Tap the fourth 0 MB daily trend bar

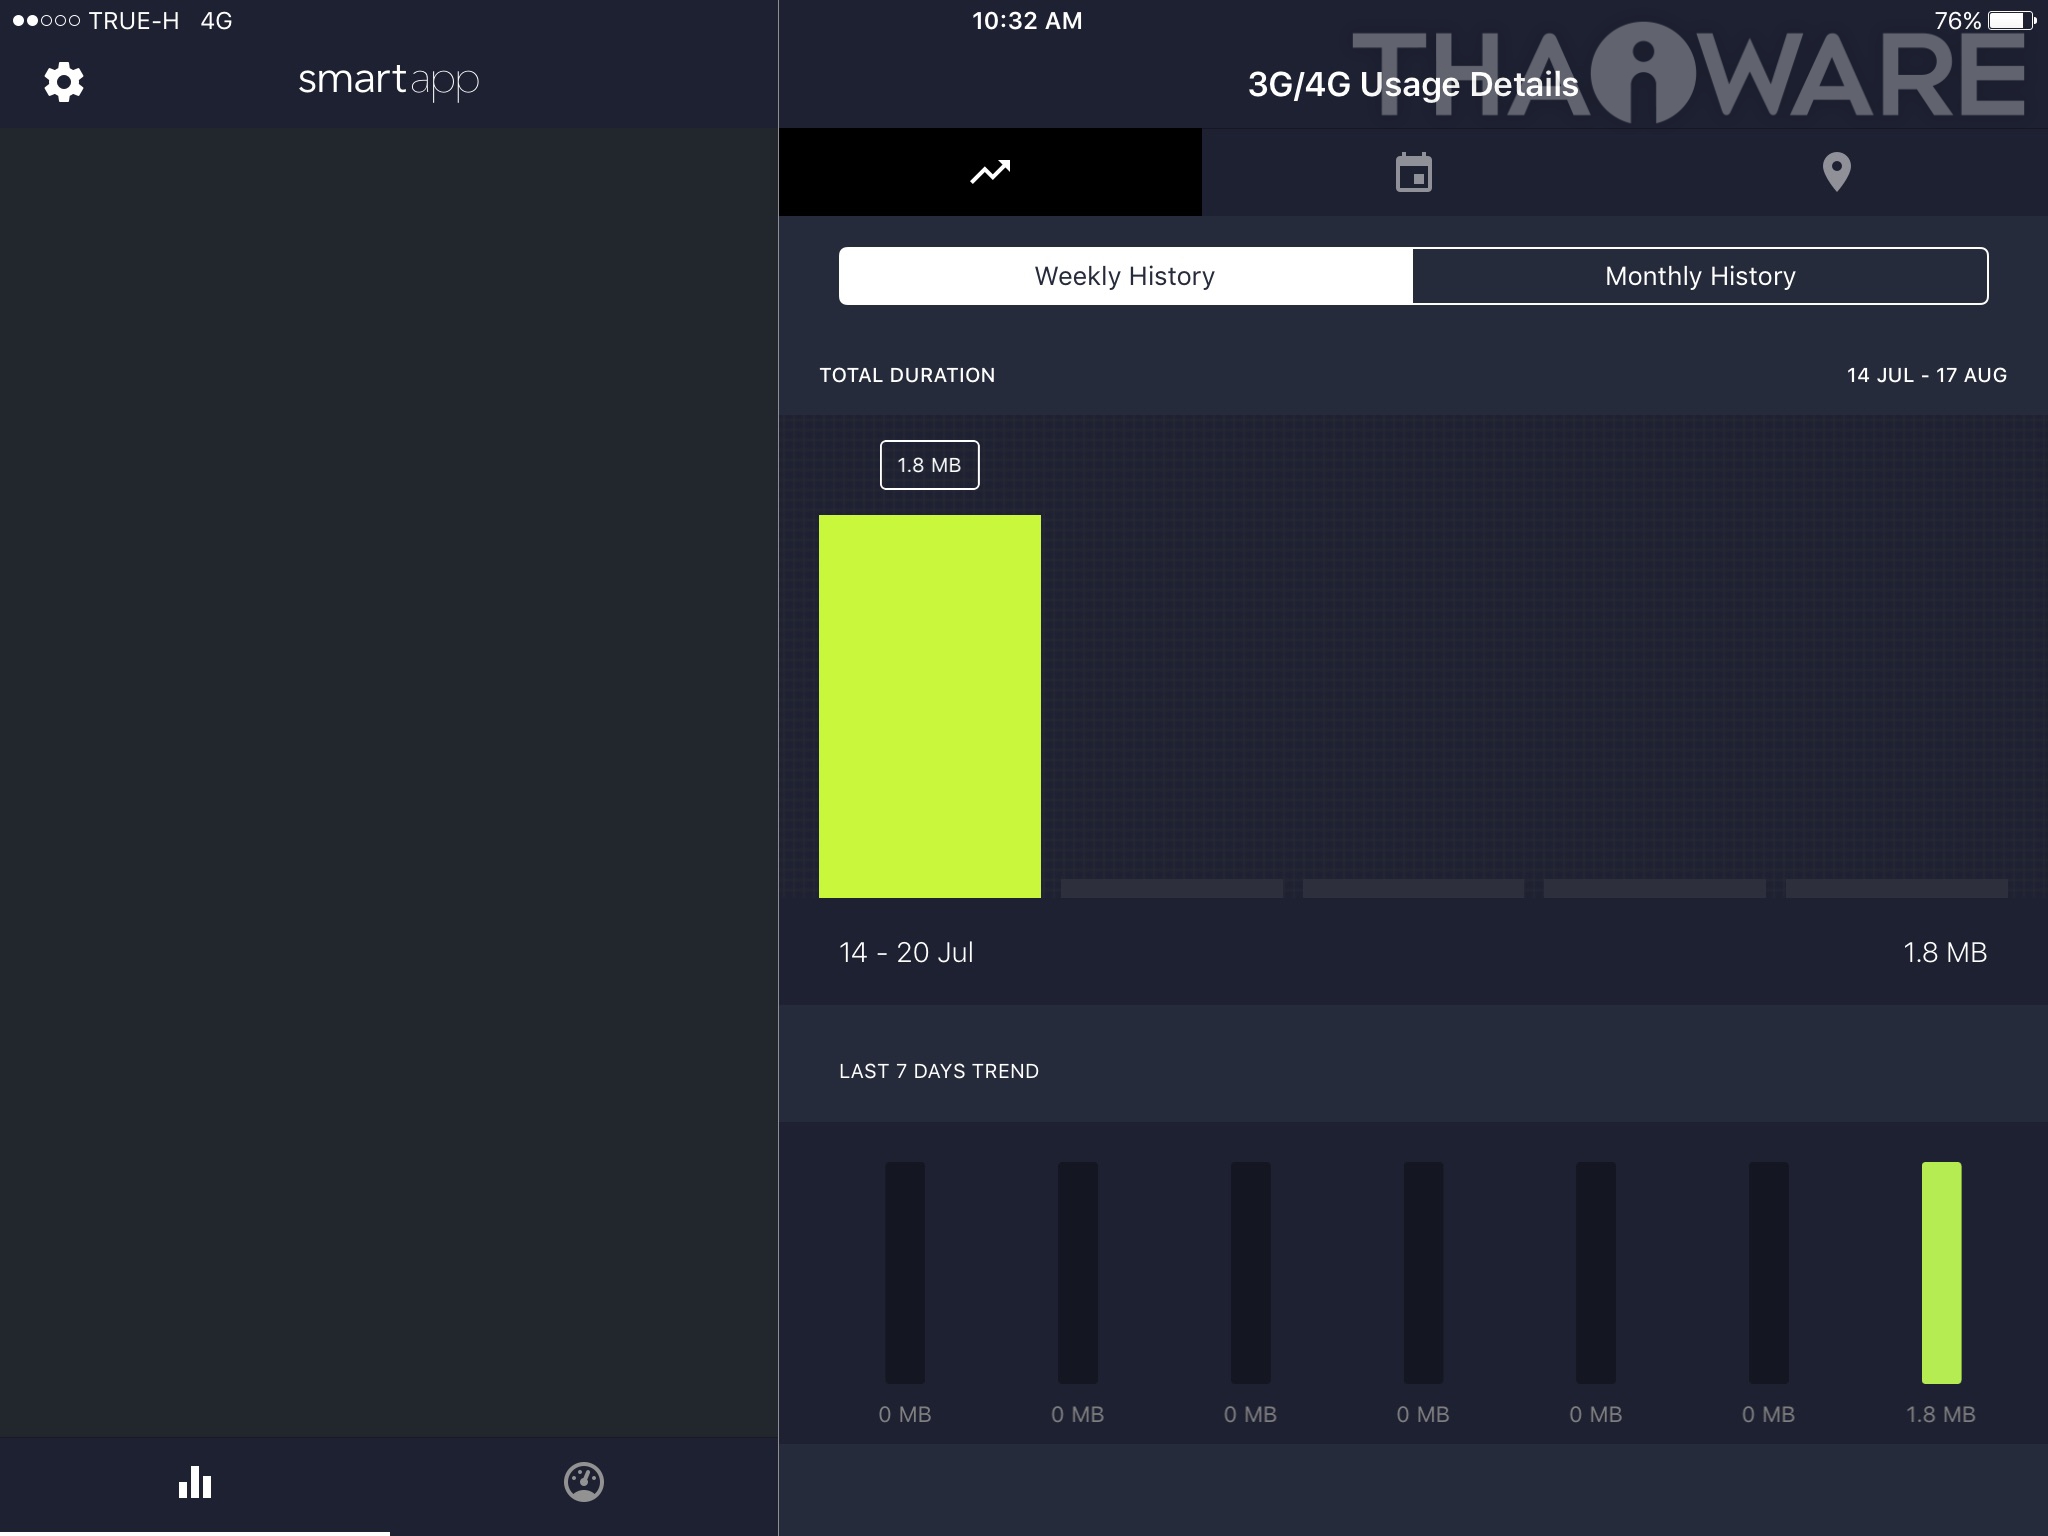(1423, 1272)
